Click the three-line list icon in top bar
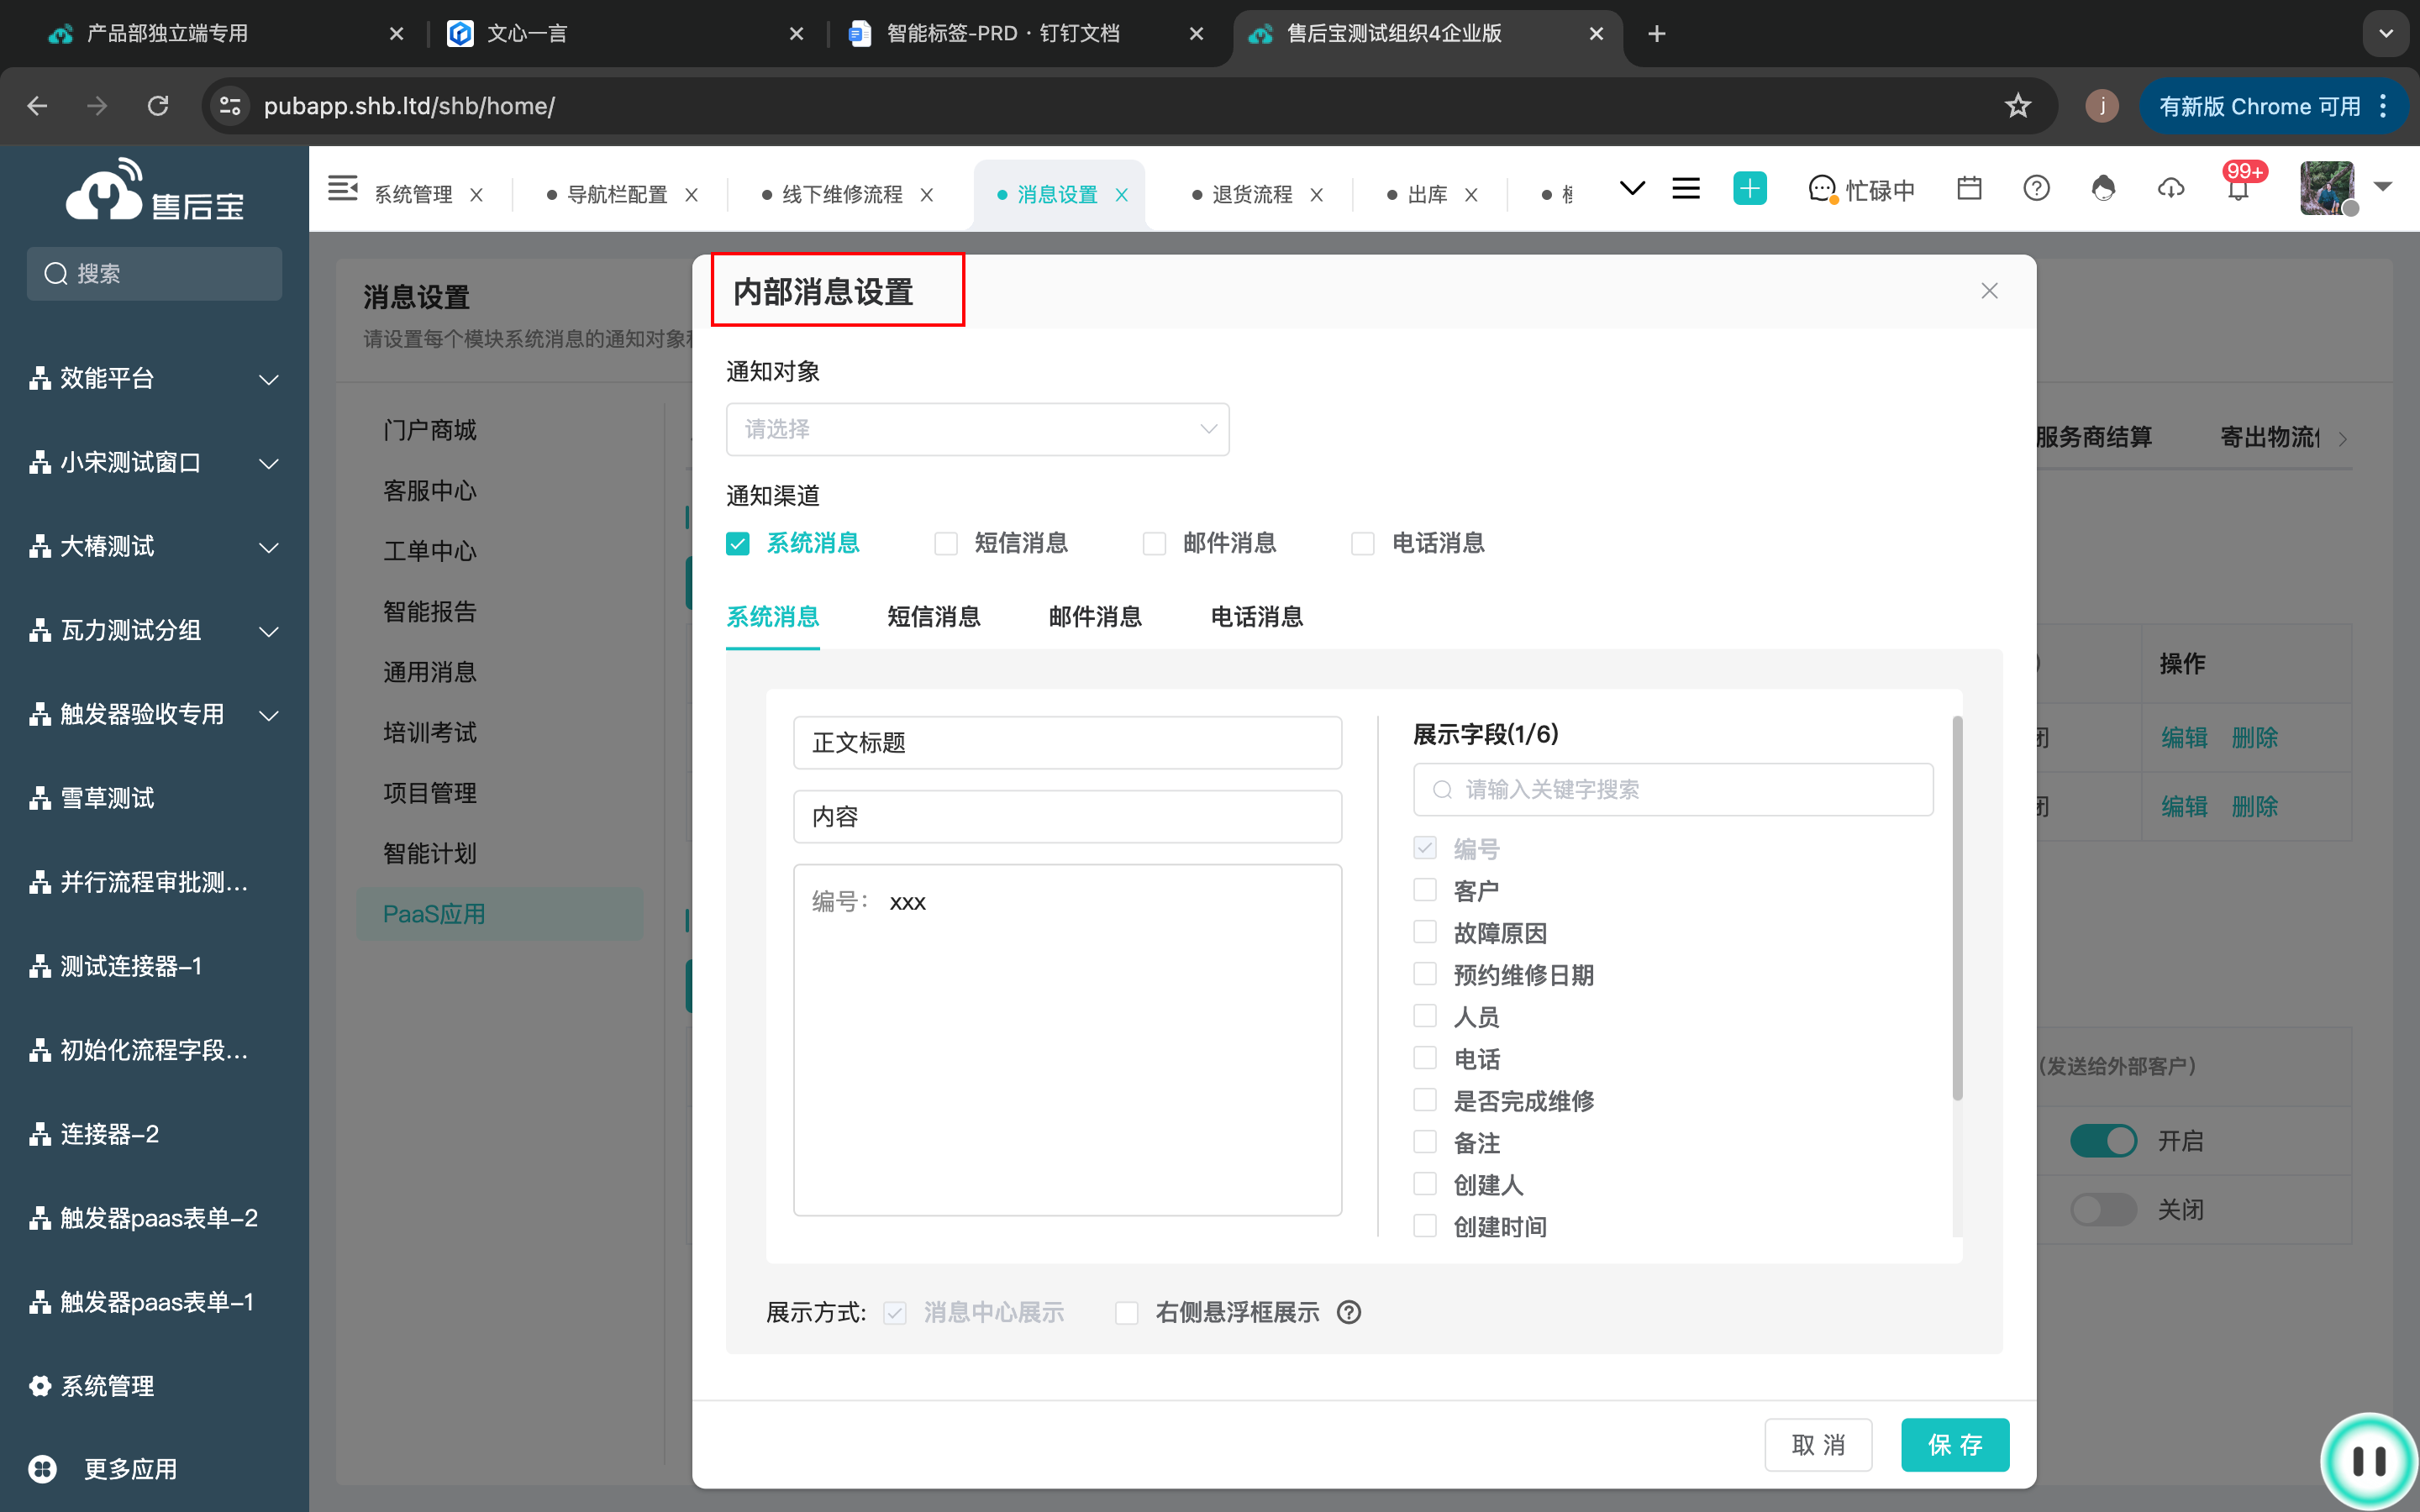2420x1512 pixels. tap(1686, 188)
